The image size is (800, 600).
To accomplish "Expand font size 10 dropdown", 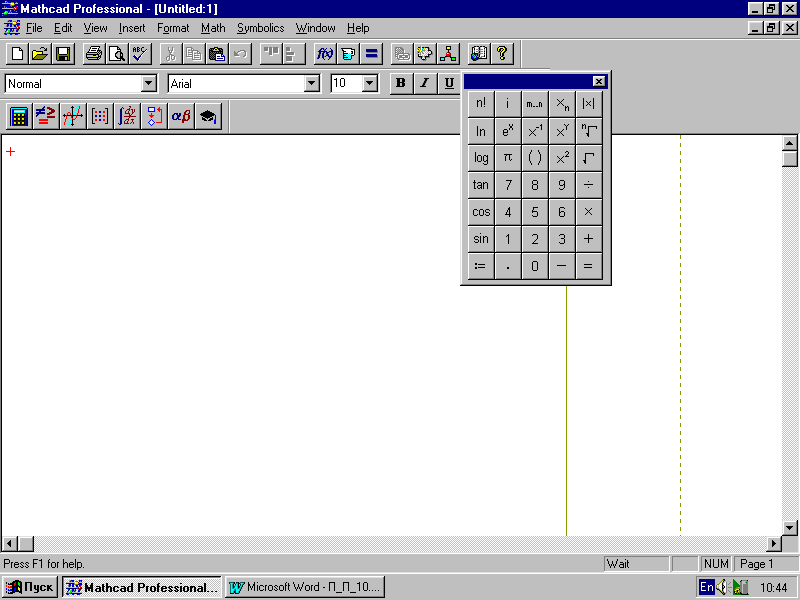I will [x=370, y=83].
